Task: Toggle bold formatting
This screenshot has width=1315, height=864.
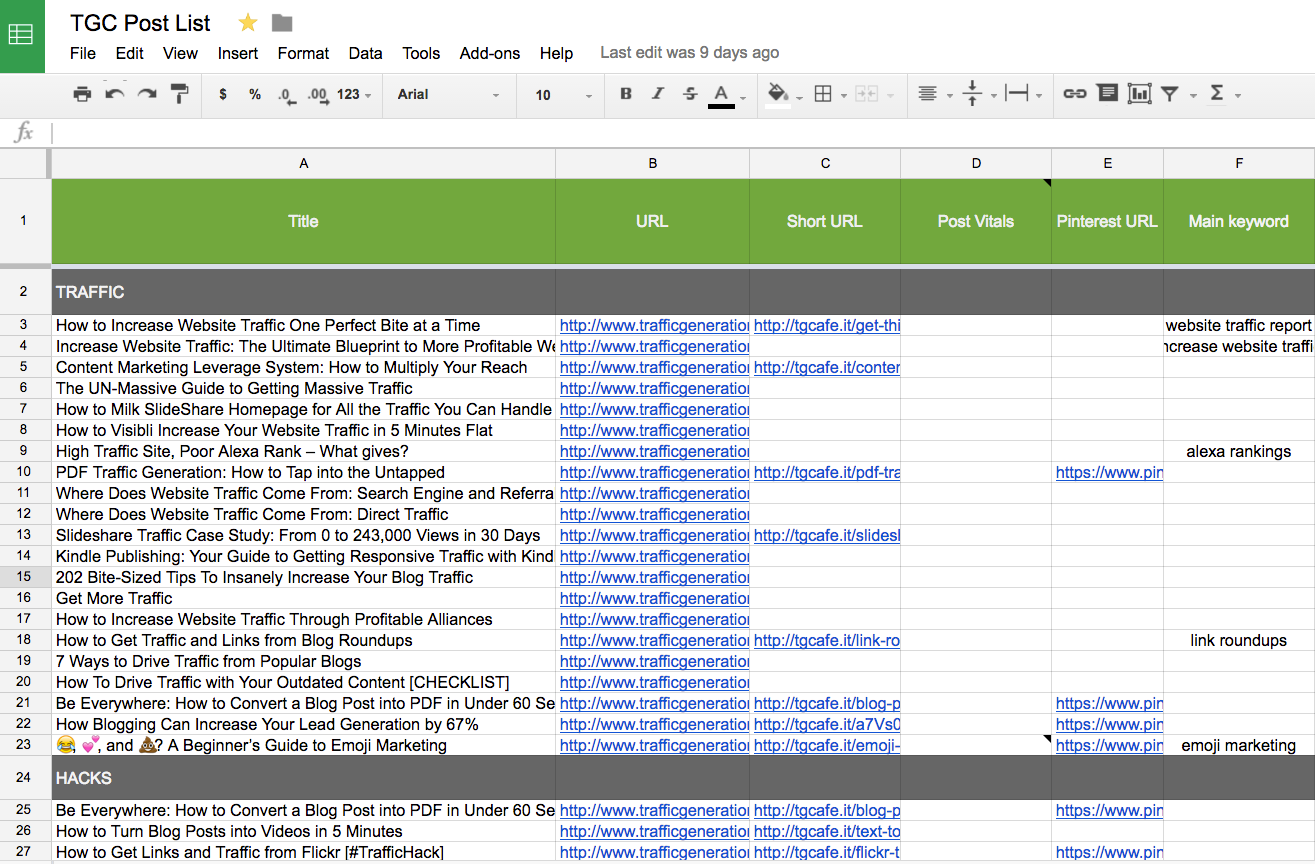Action: pyautogui.click(x=626, y=94)
